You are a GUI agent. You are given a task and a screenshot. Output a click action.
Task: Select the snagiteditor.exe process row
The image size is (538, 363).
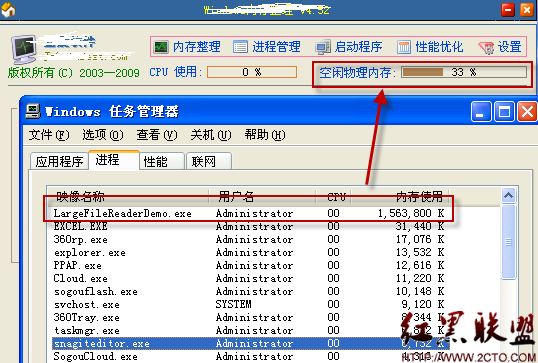249,343
